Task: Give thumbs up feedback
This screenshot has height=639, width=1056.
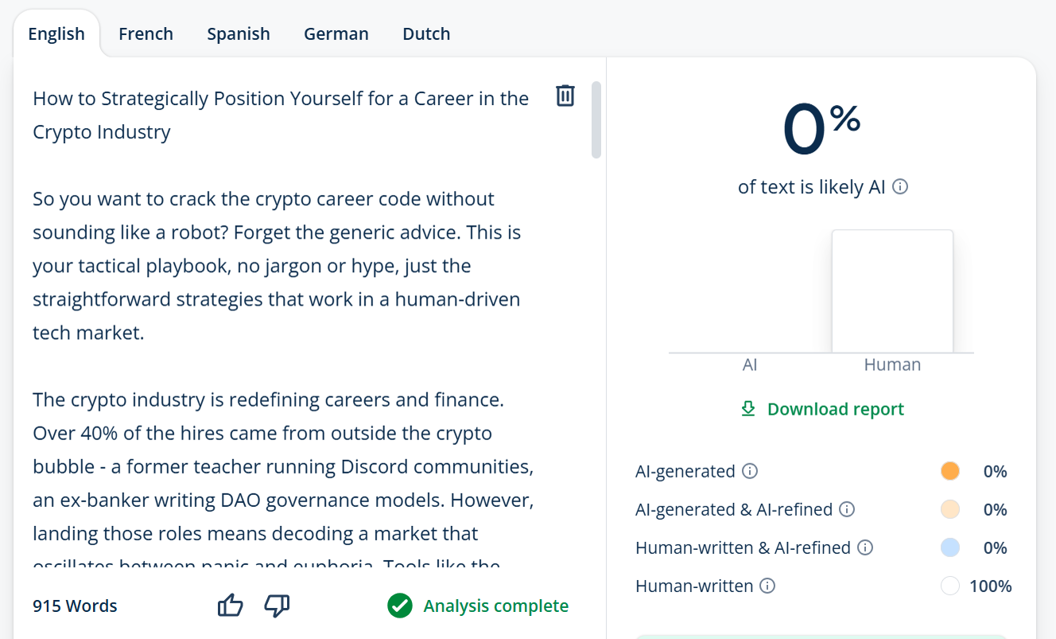Action: click(230, 605)
